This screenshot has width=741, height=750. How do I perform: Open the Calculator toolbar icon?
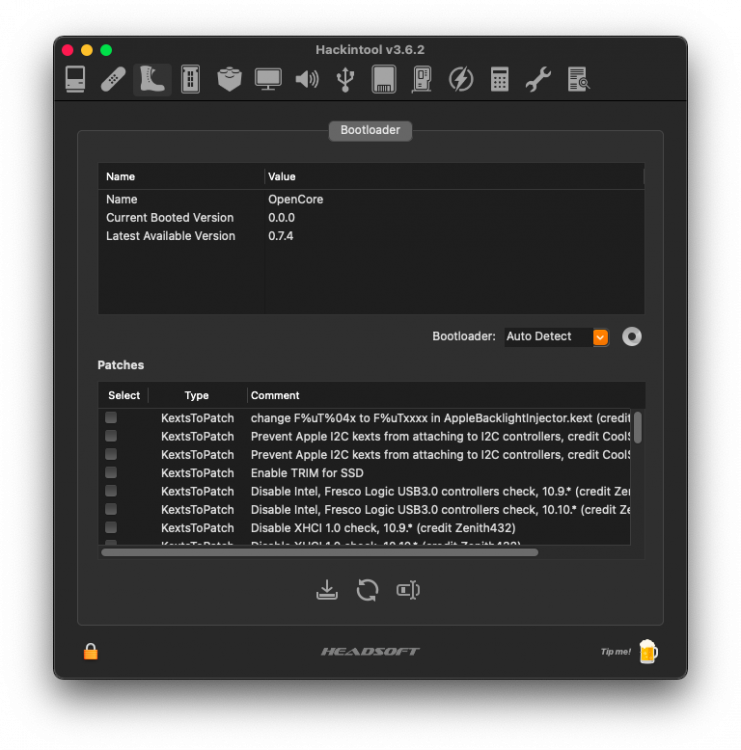click(499, 79)
